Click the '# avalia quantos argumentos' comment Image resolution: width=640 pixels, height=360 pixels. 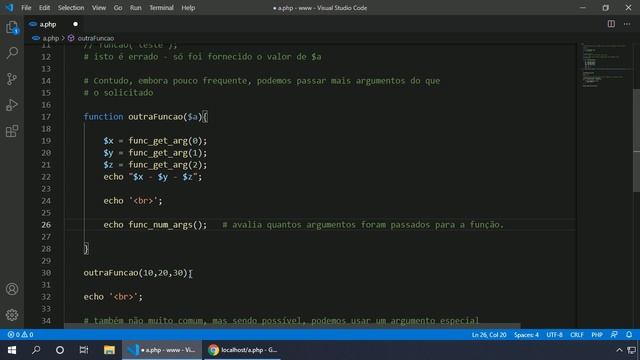coord(363,224)
